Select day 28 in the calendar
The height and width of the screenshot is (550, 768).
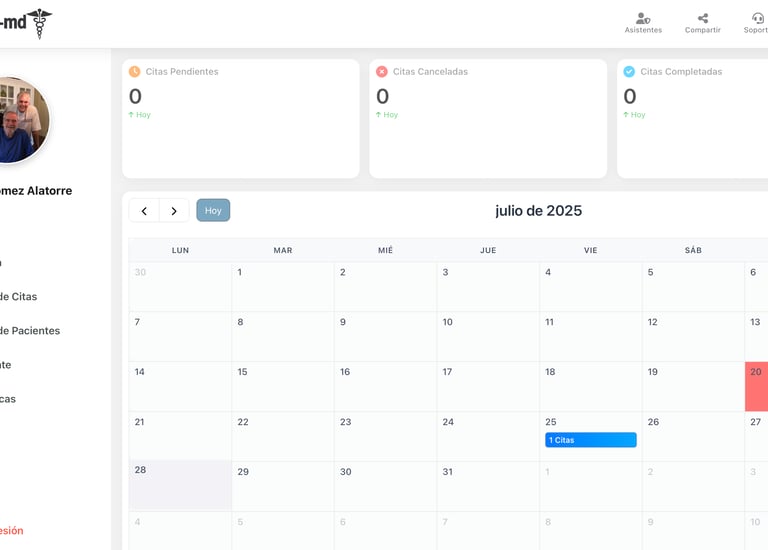coord(180,486)
